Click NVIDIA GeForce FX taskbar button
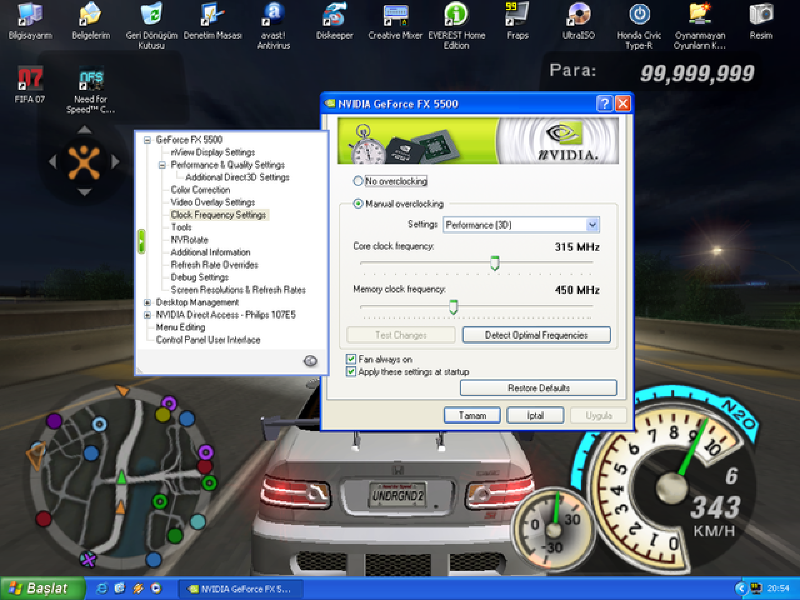 point(241,589)
